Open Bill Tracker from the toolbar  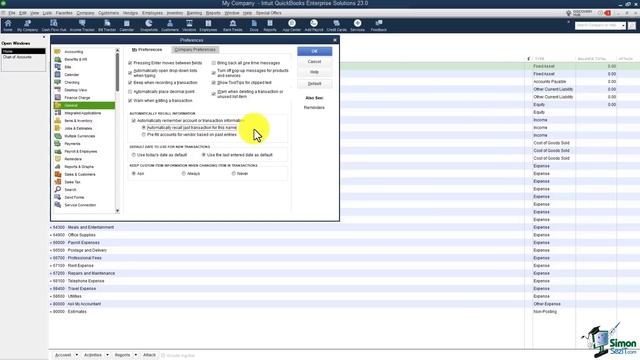107,25
